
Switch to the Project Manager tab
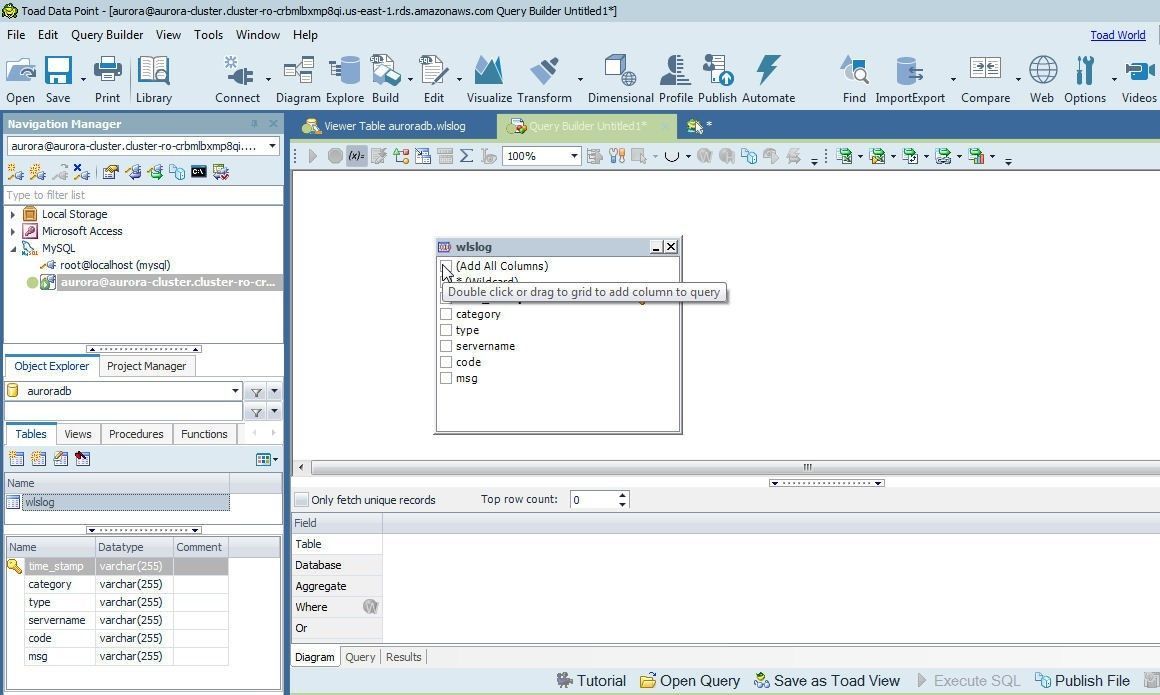coord(146,366)
